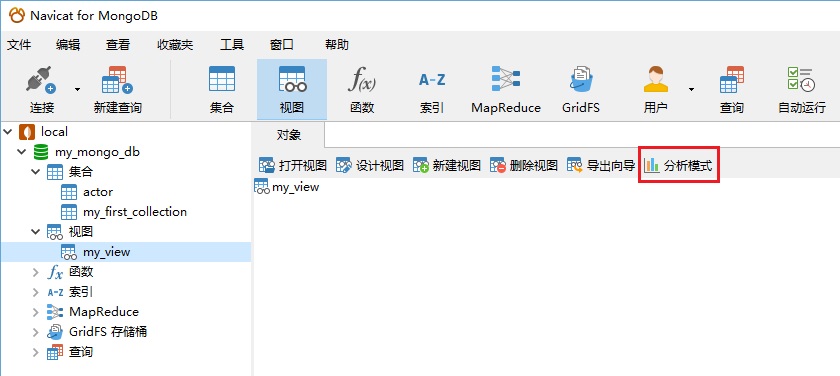Open the 查看 menu
The height and width of the screenshot is (376, 840).
[x=118, y=45]
